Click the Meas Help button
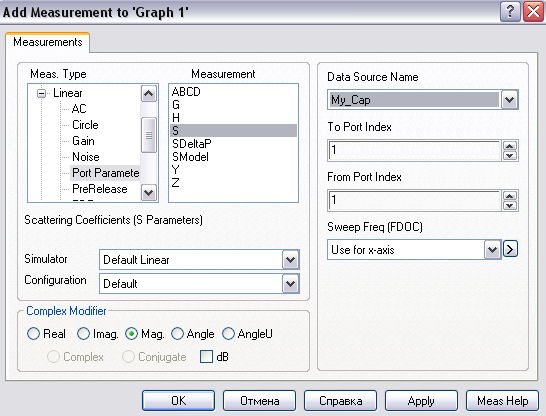Screen dimensions: 546x416 click(502, 401)
